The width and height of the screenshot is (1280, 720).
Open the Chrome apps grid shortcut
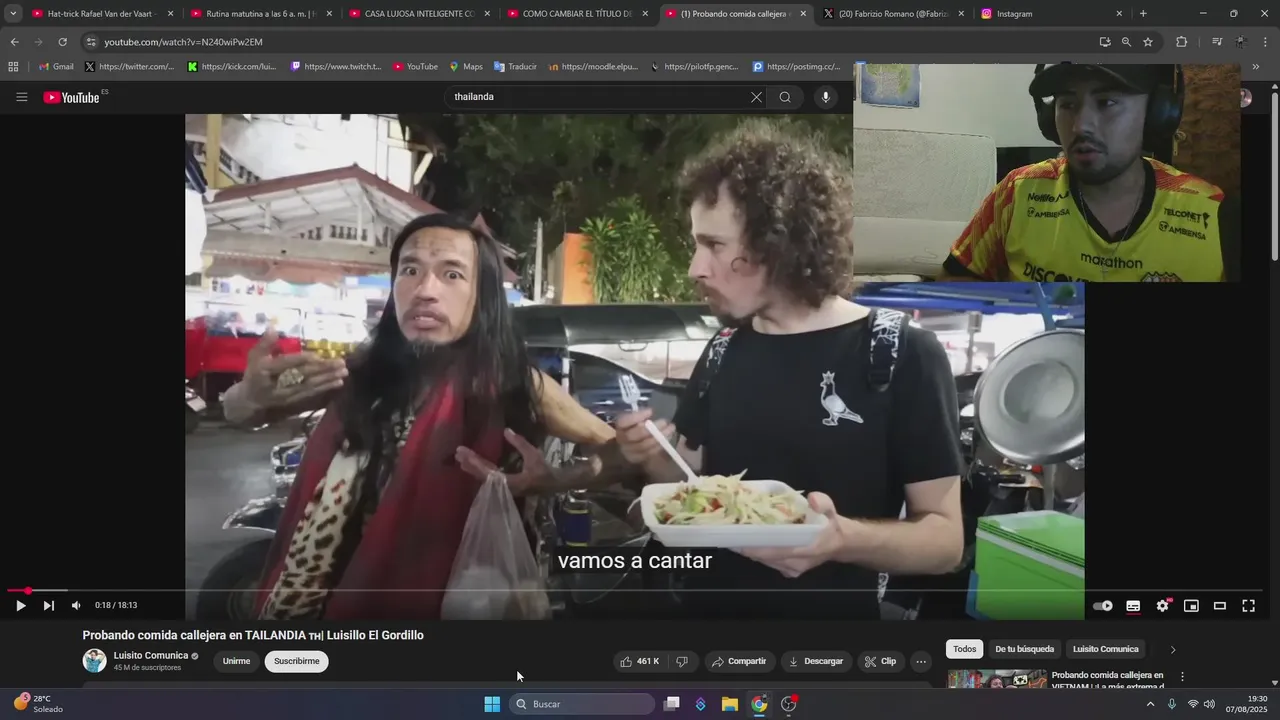(13, 67)
